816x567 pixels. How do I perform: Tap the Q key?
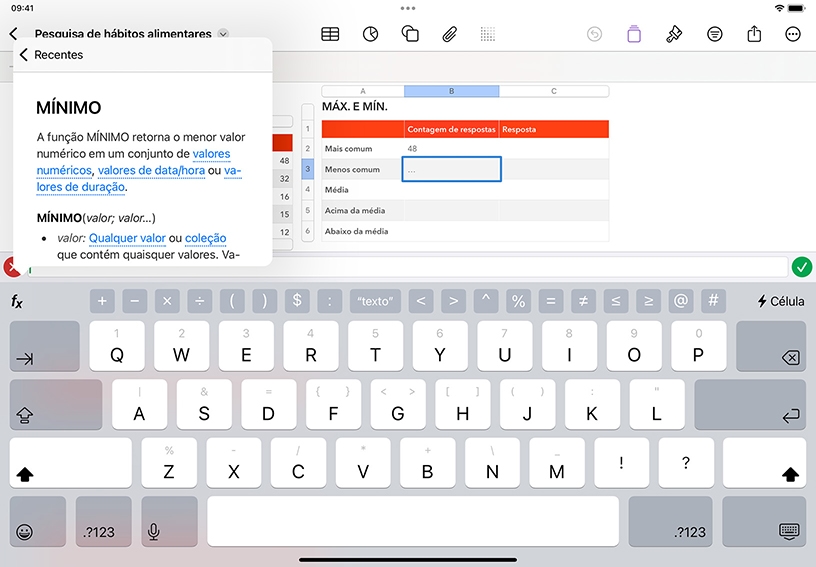coord(117,346)
